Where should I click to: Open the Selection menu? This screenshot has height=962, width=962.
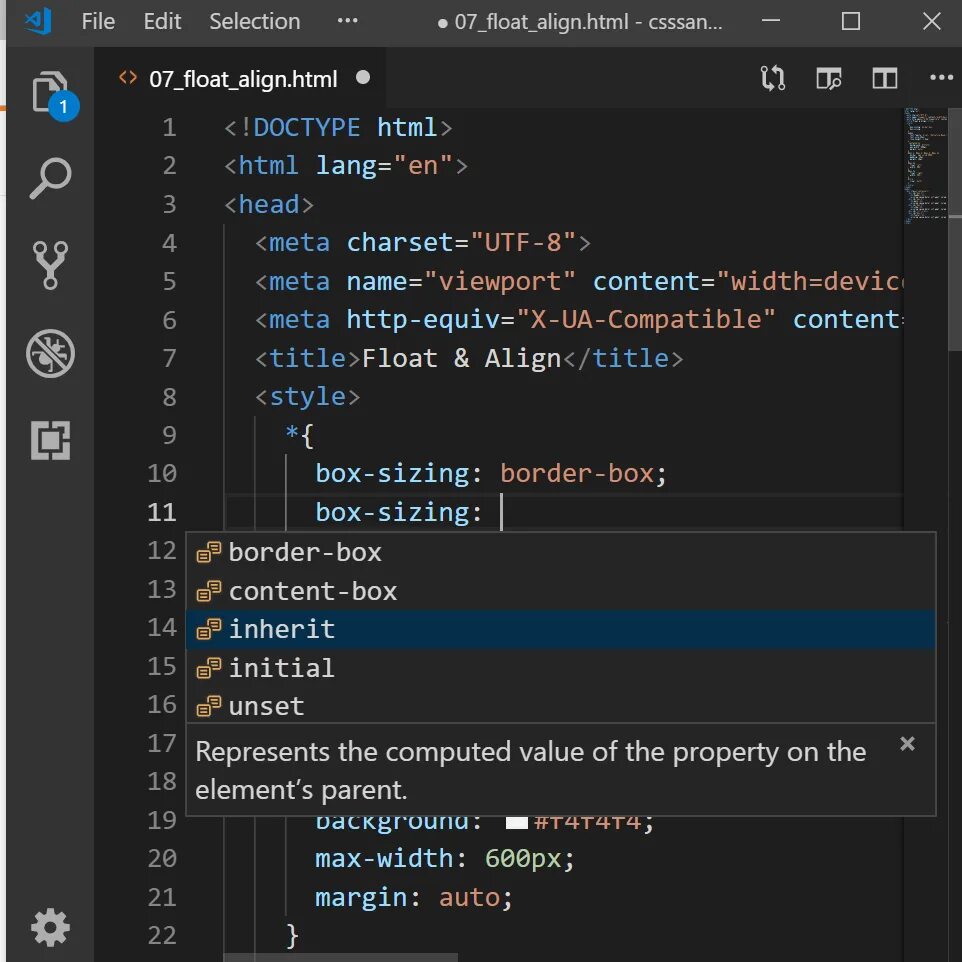tap(255, 21)
